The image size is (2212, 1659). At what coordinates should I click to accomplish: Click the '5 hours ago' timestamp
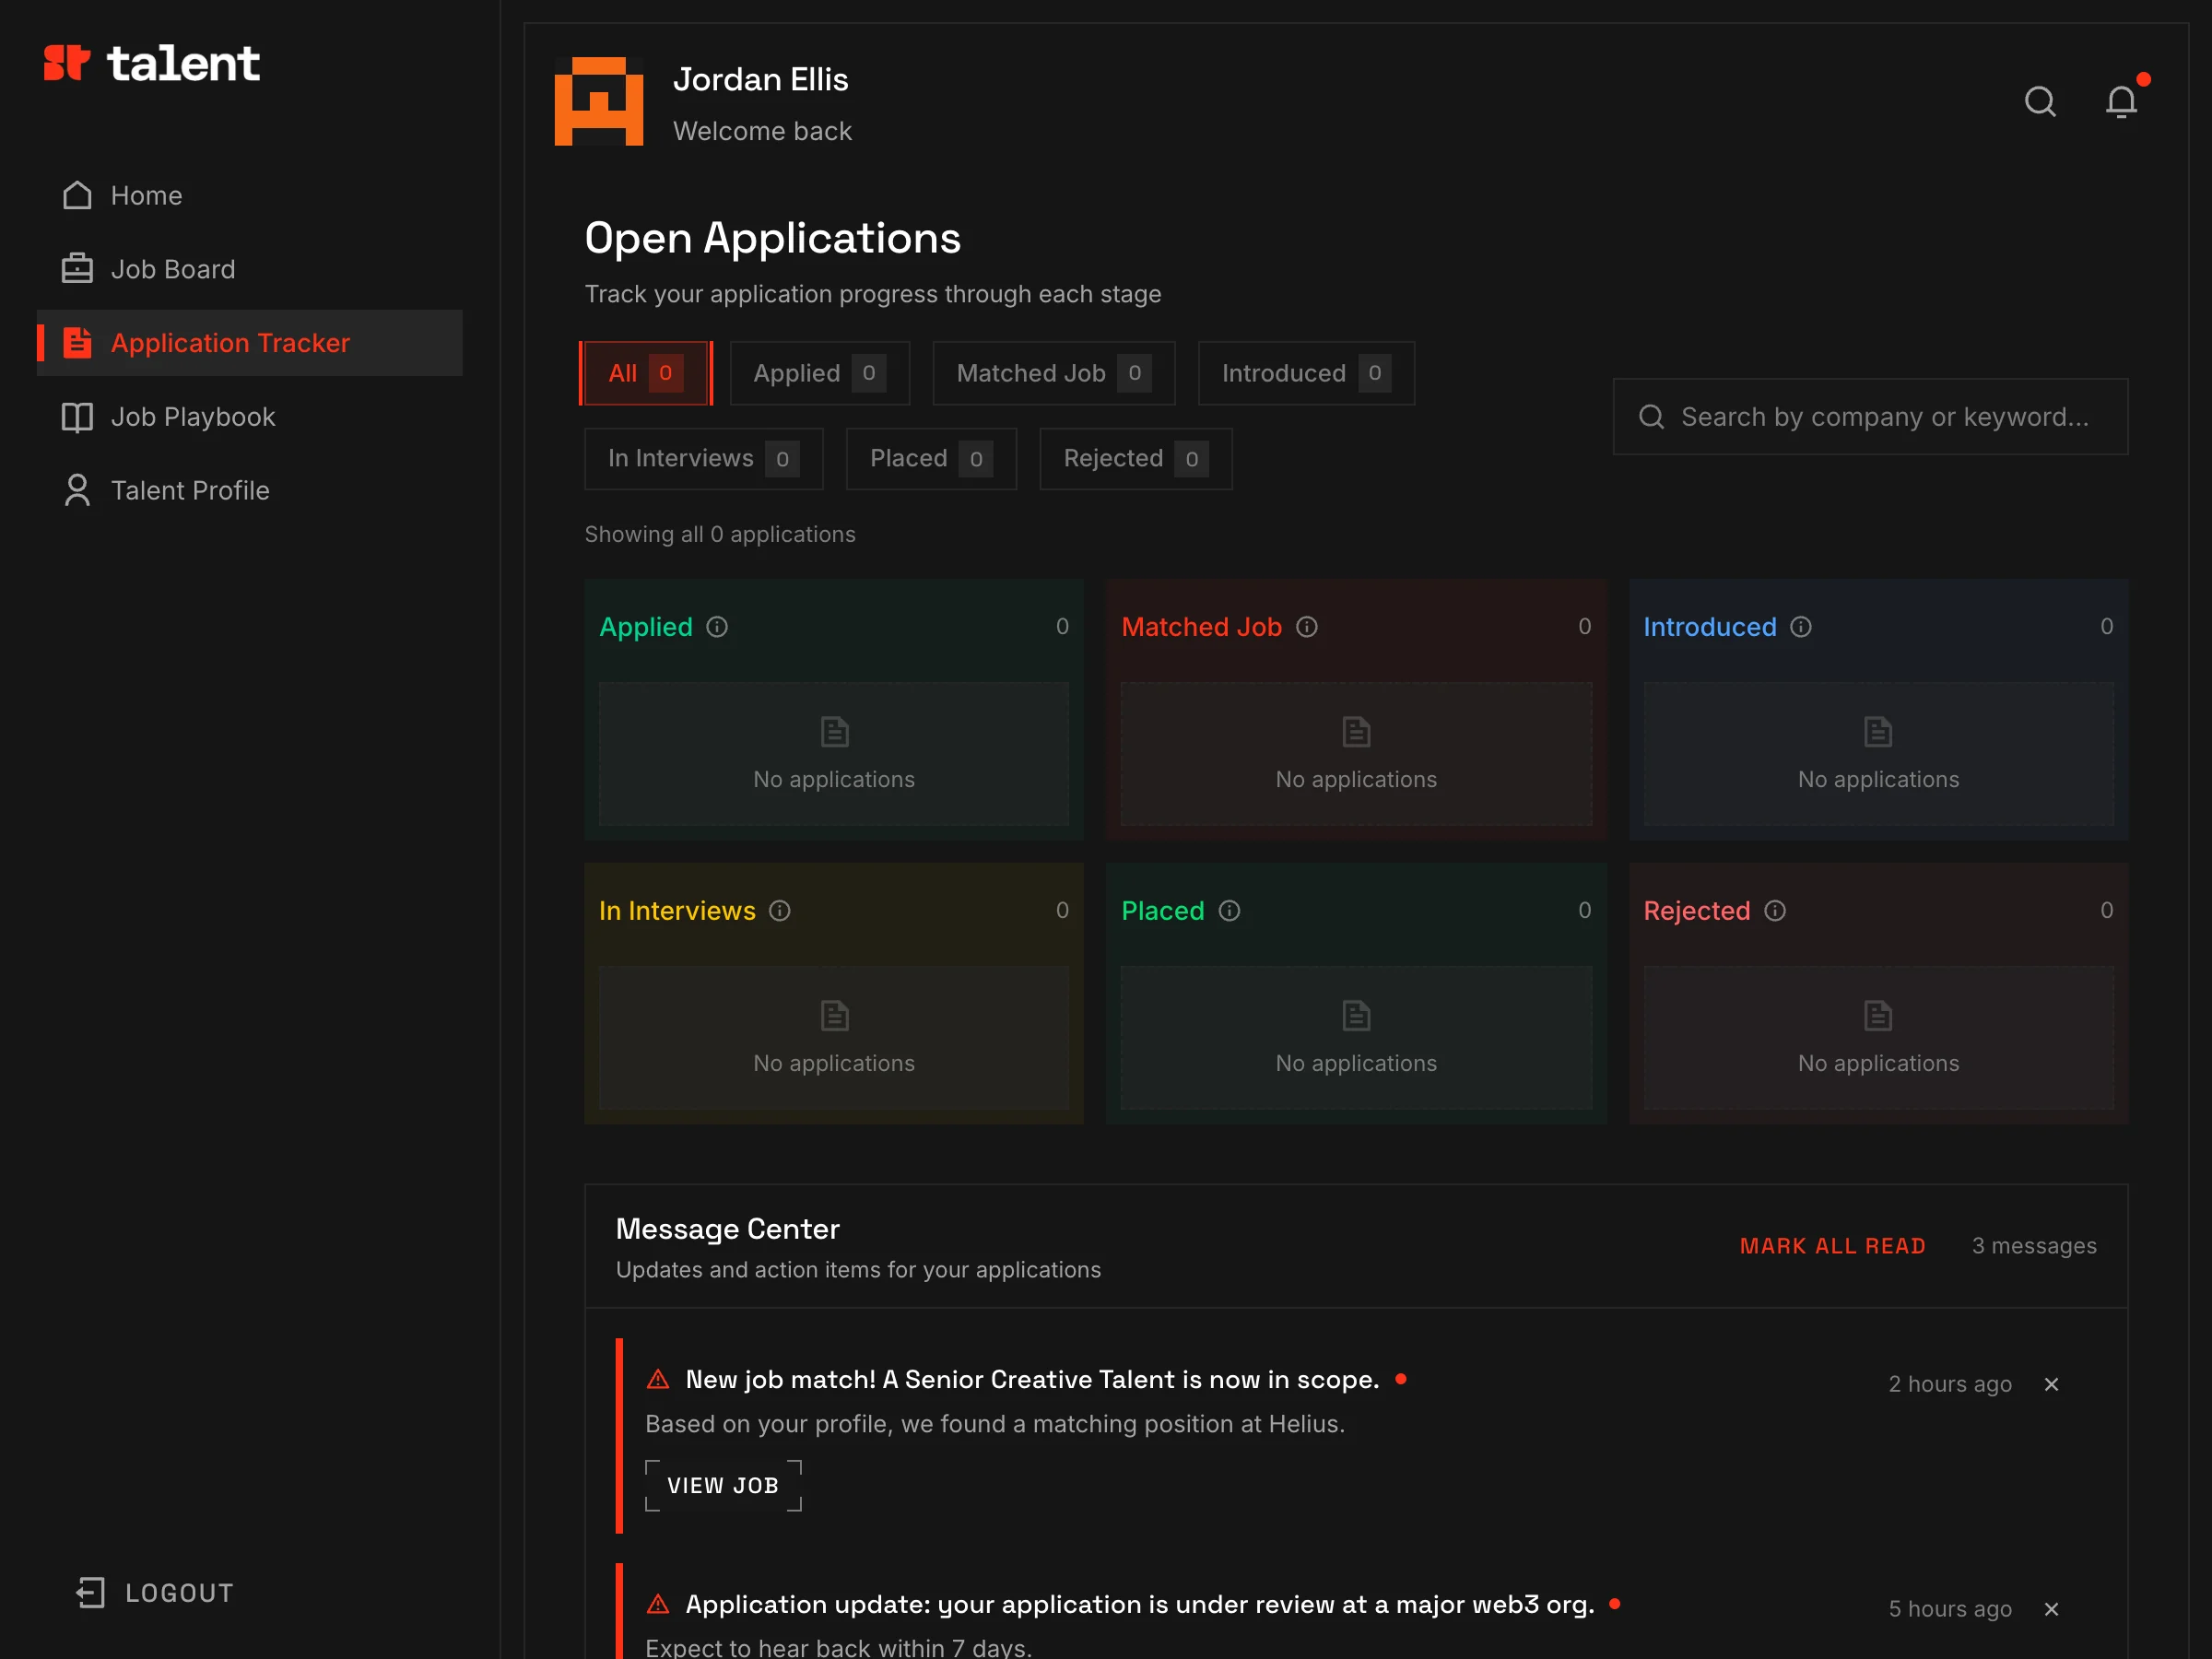click(1949, 1609)
